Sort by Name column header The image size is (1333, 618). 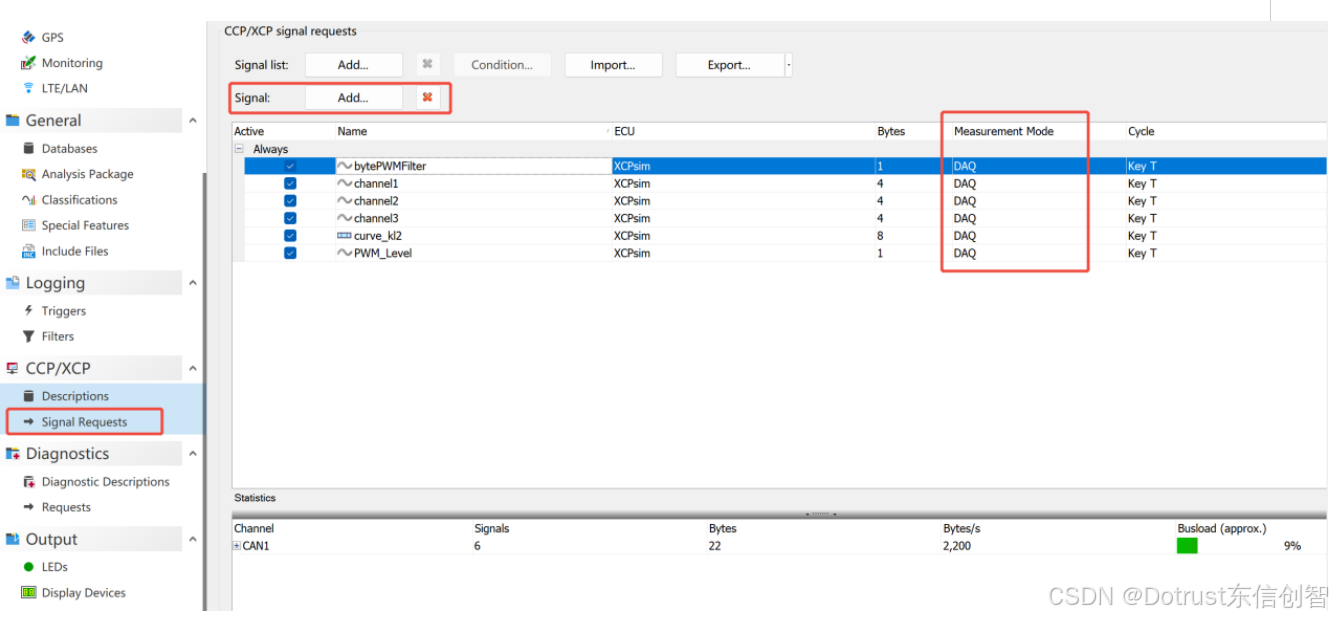pyautogui.click(x=352, y=131)
